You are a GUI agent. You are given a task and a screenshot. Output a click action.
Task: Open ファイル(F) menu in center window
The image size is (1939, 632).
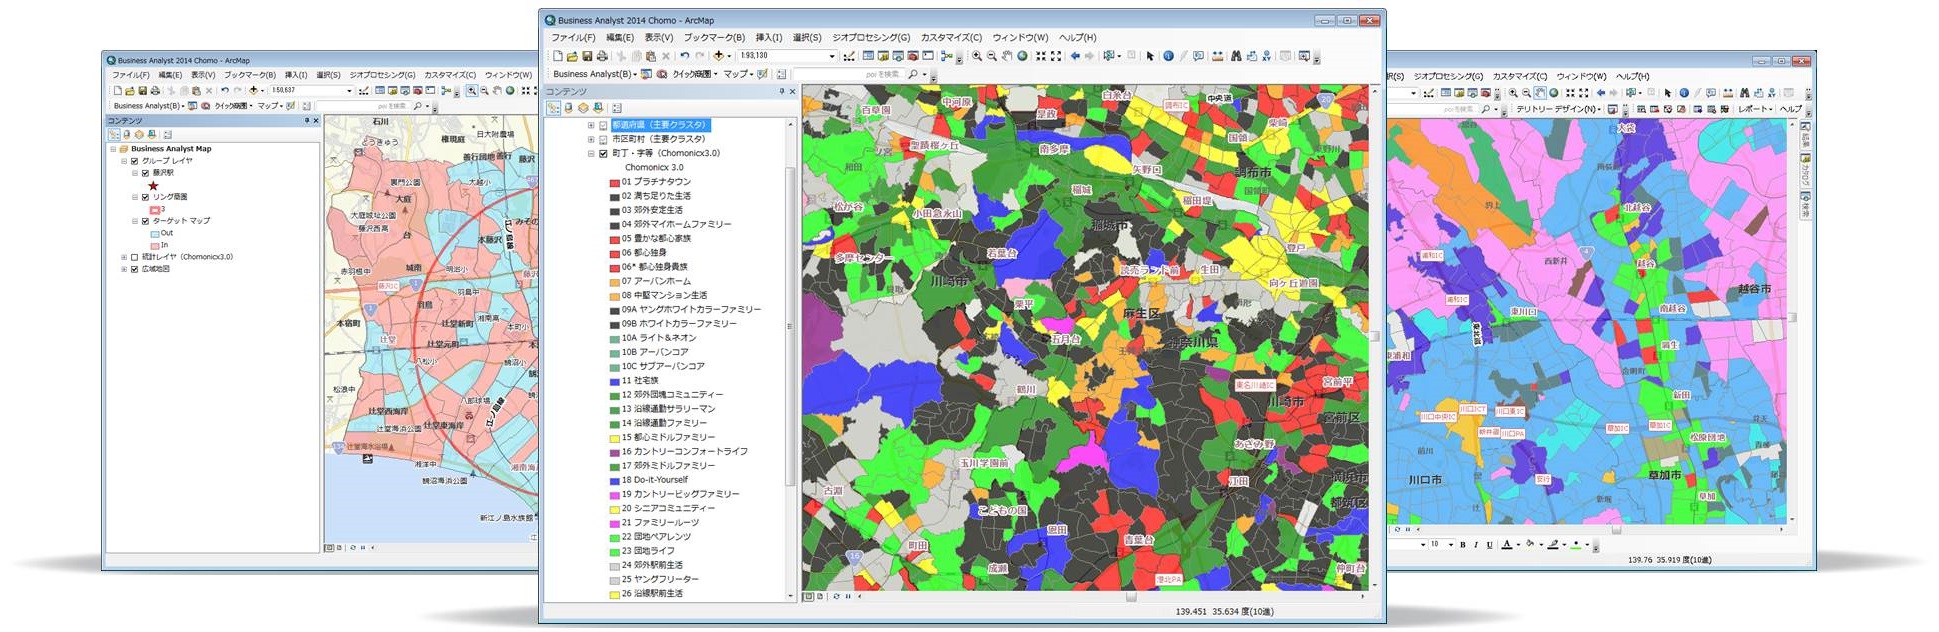click(x=573, y=37)
